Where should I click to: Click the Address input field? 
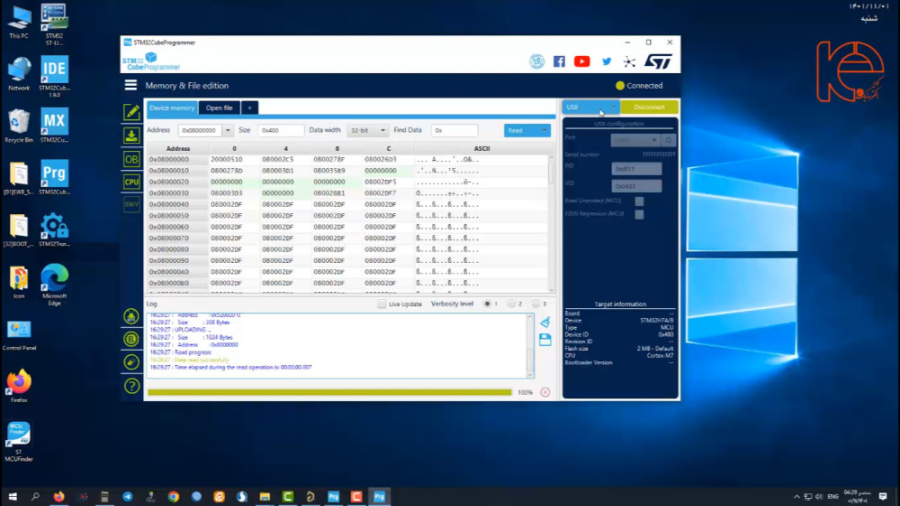pyautogui.click(x=200, y=131)
